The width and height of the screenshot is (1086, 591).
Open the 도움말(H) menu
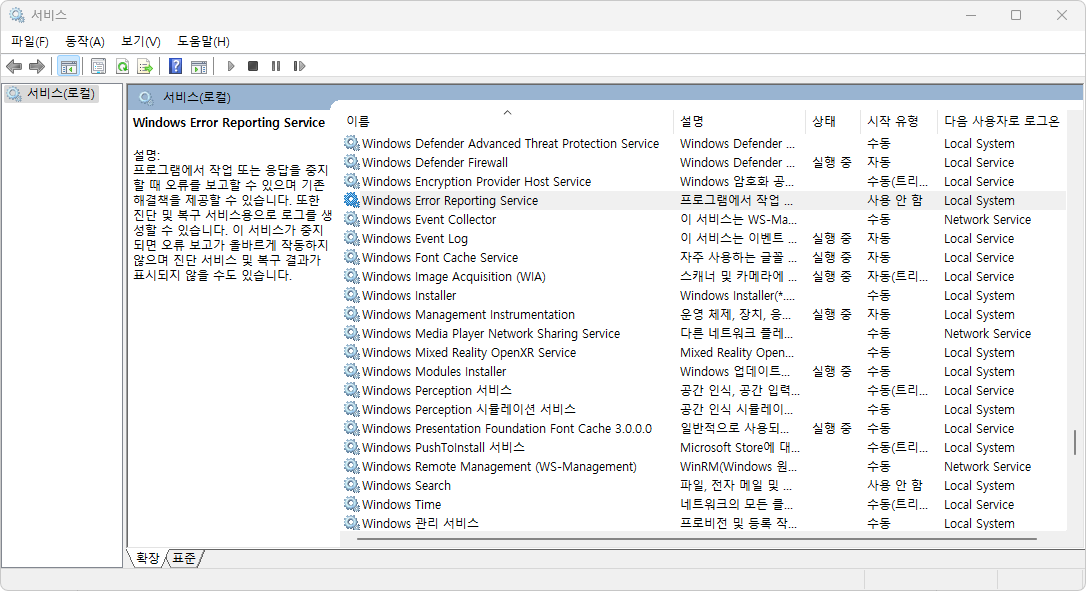(x=204, y=42)
